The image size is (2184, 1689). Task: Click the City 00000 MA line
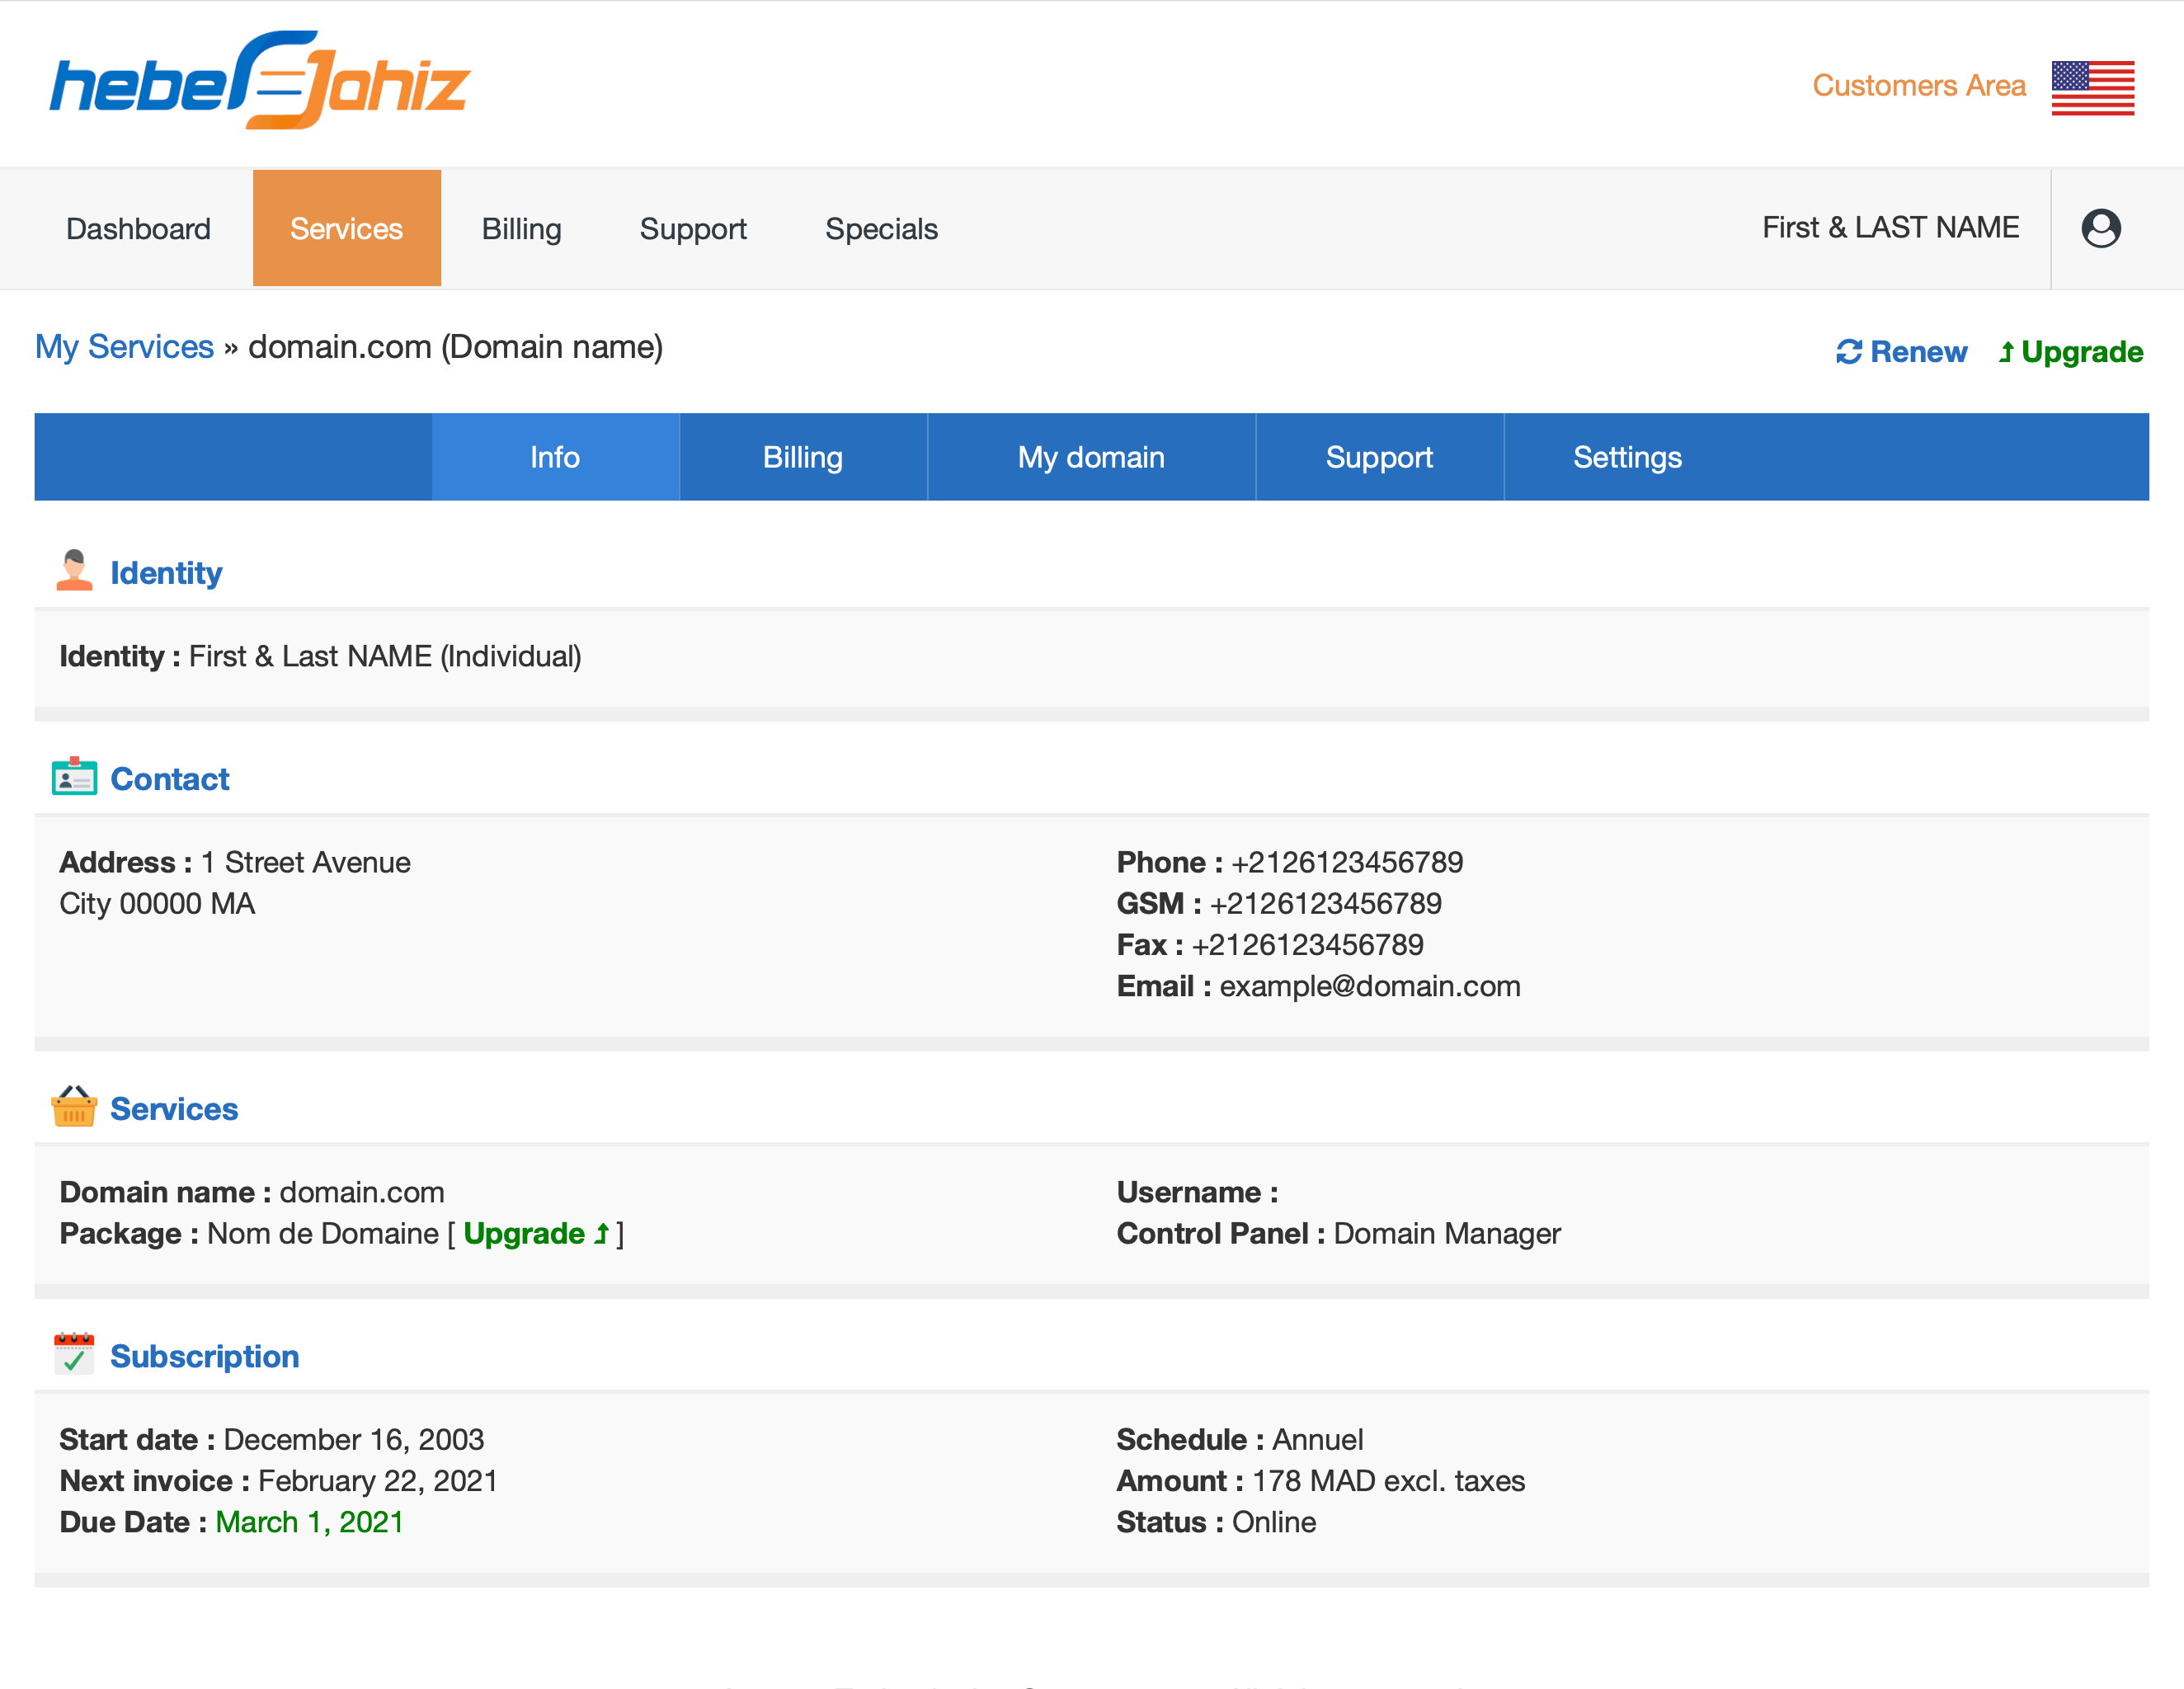tap(157, 903)
